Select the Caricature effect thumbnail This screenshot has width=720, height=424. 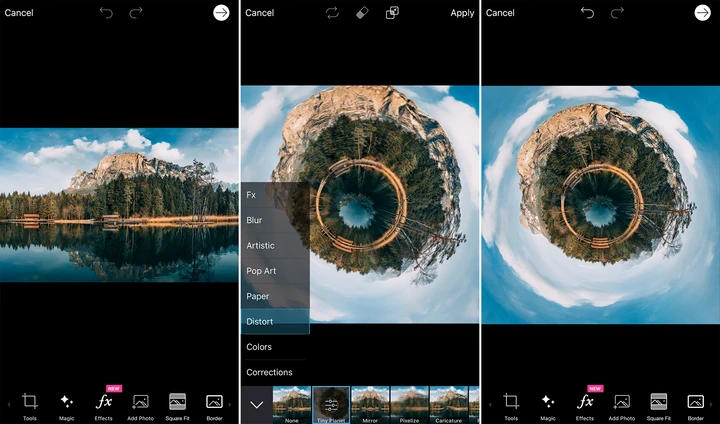pos(448,405)
